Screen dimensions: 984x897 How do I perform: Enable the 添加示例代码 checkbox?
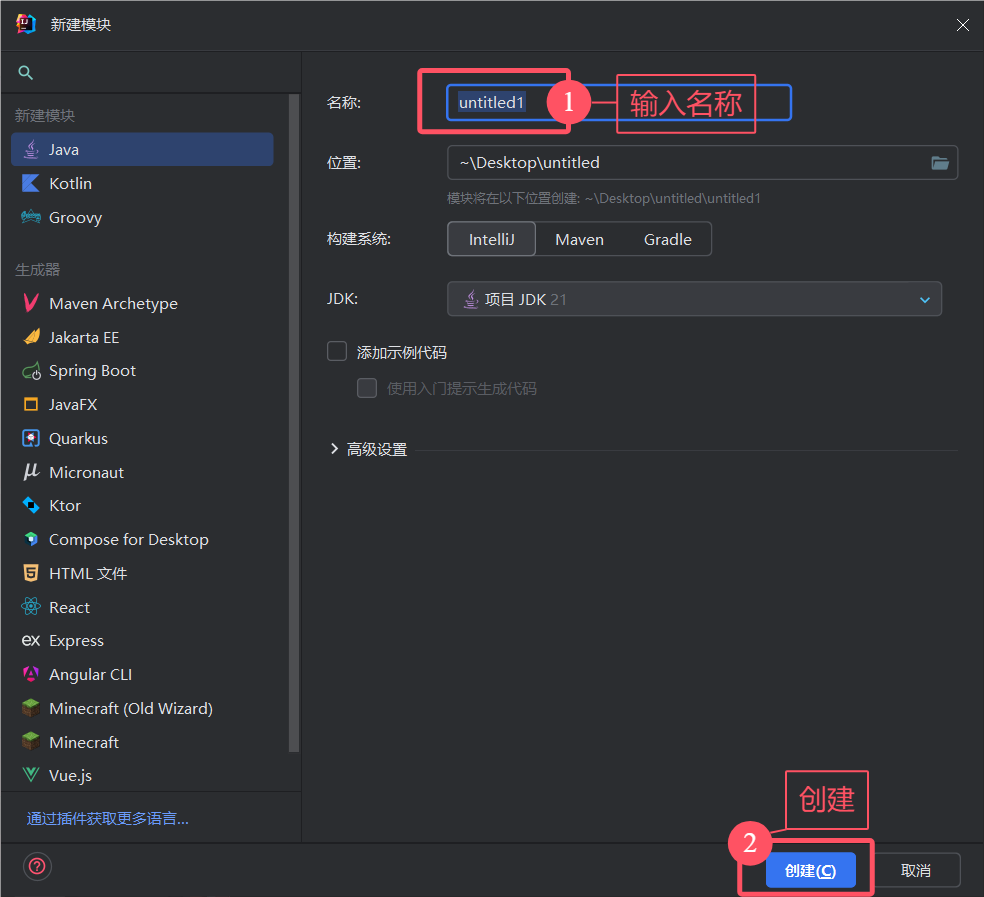(338, 352)
